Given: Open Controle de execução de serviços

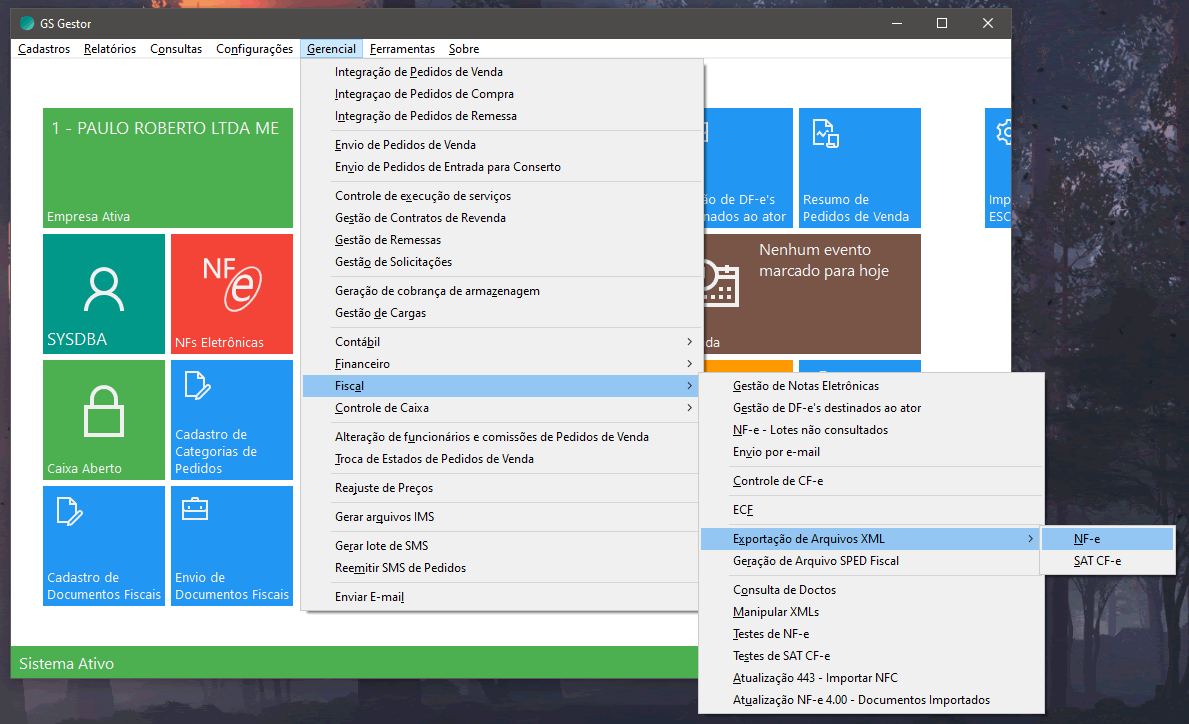Looking at the screenshot, I should click(x=500, y=196).
